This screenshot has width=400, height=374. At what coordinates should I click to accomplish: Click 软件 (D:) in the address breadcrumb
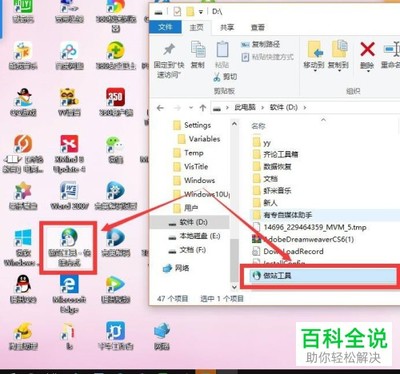click(x=284, y=107)
